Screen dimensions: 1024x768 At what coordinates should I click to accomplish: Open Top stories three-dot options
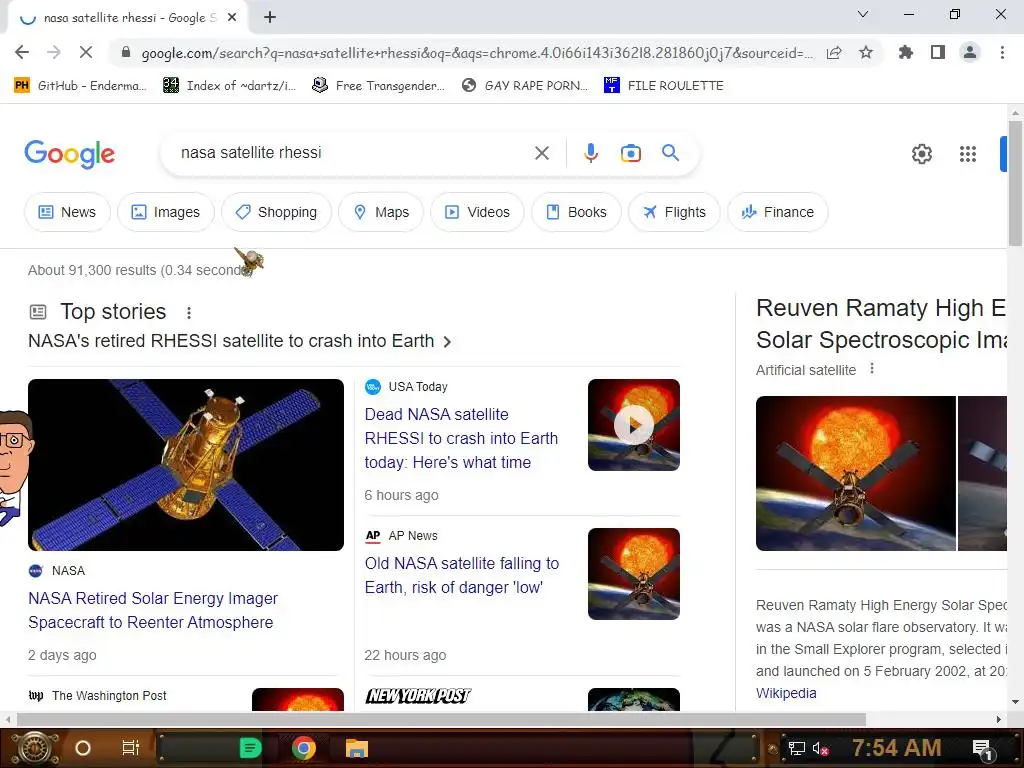[189, 313]
